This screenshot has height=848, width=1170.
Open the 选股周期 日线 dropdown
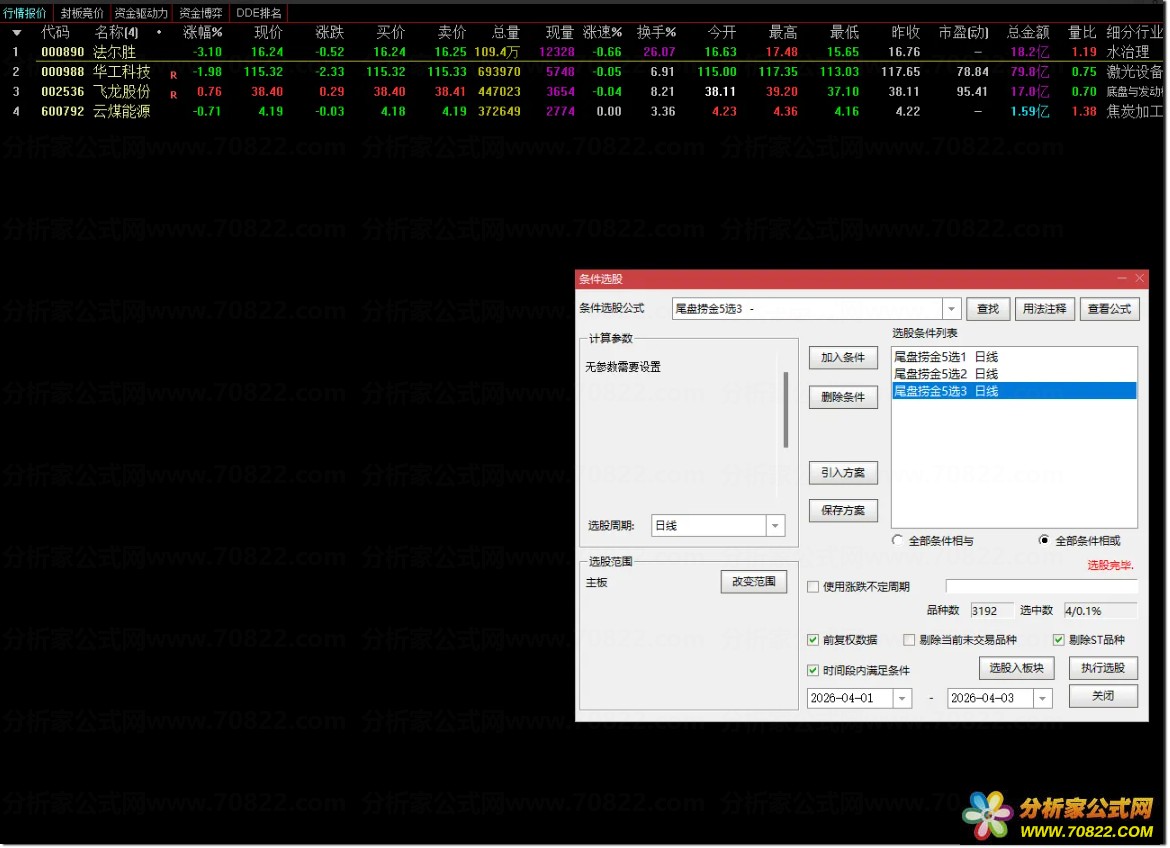[x=775, y=525]
